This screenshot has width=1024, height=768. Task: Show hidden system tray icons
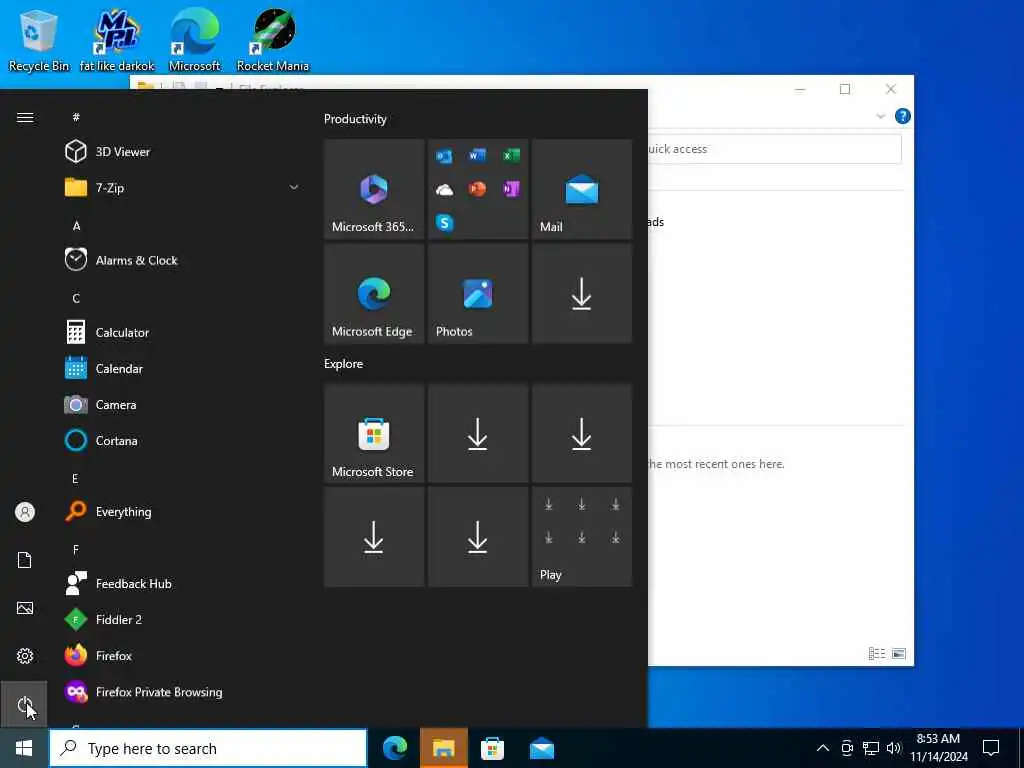click(x=823, y=748)
